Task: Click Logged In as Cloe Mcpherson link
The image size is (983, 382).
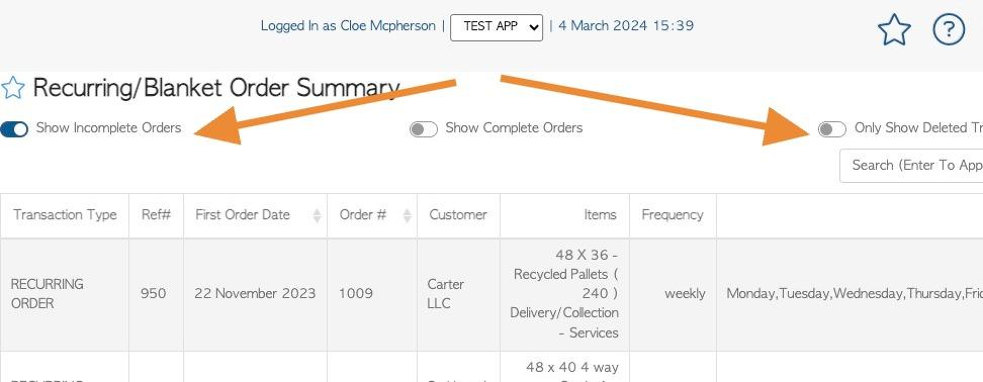Action: point(348,26)
